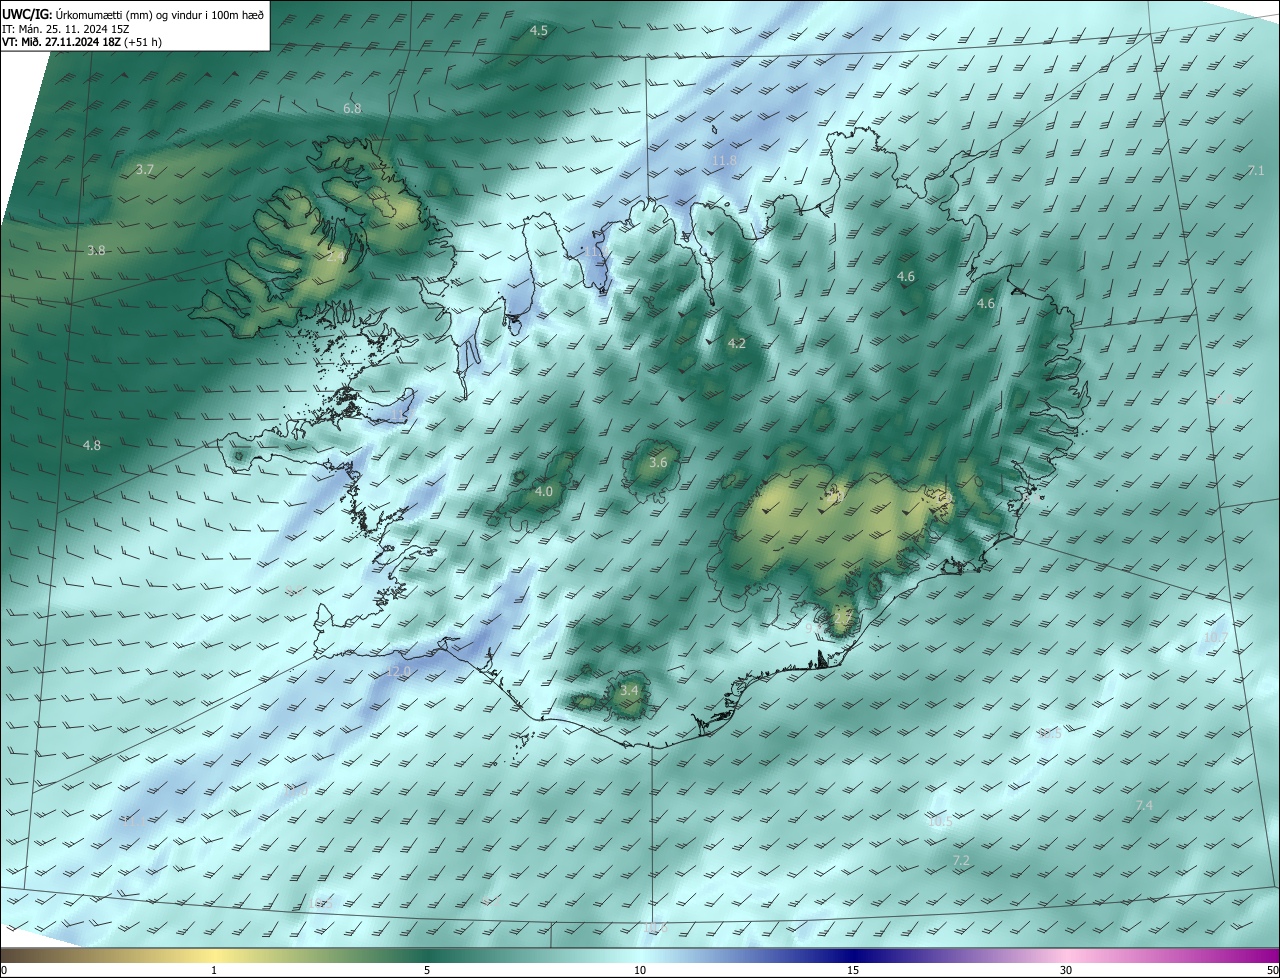Screen dimensions: 1280x978
Task: Click the 1 mm tick on the color legend
Action: 214,970
